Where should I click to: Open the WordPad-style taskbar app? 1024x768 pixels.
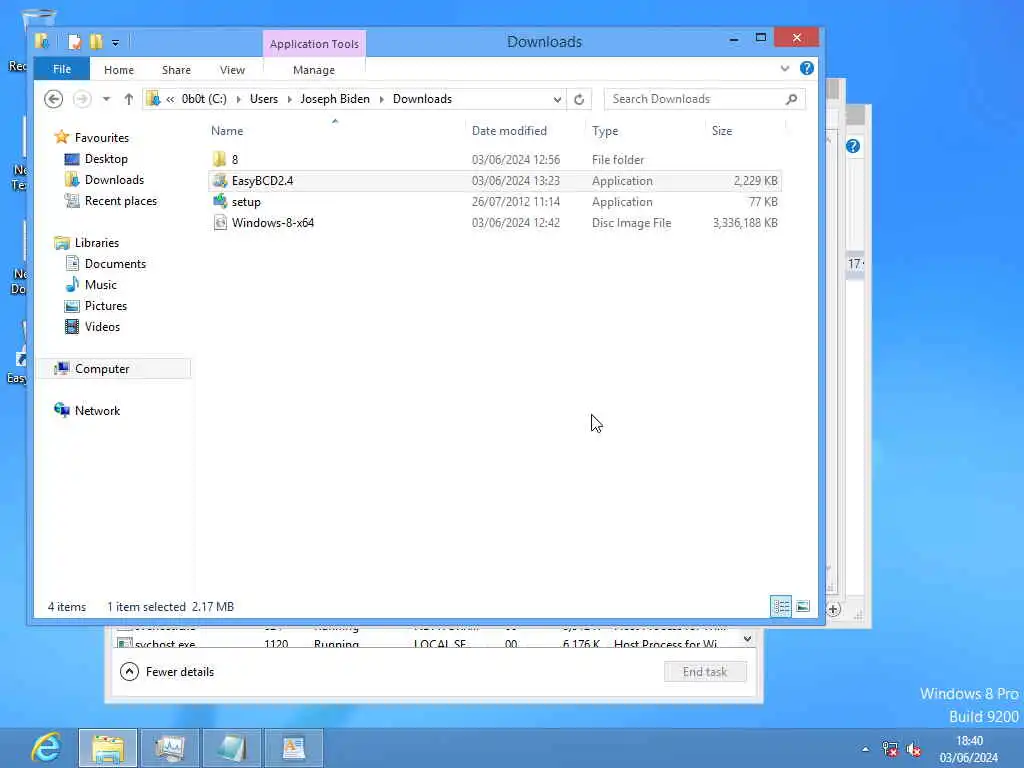[293, 748]
